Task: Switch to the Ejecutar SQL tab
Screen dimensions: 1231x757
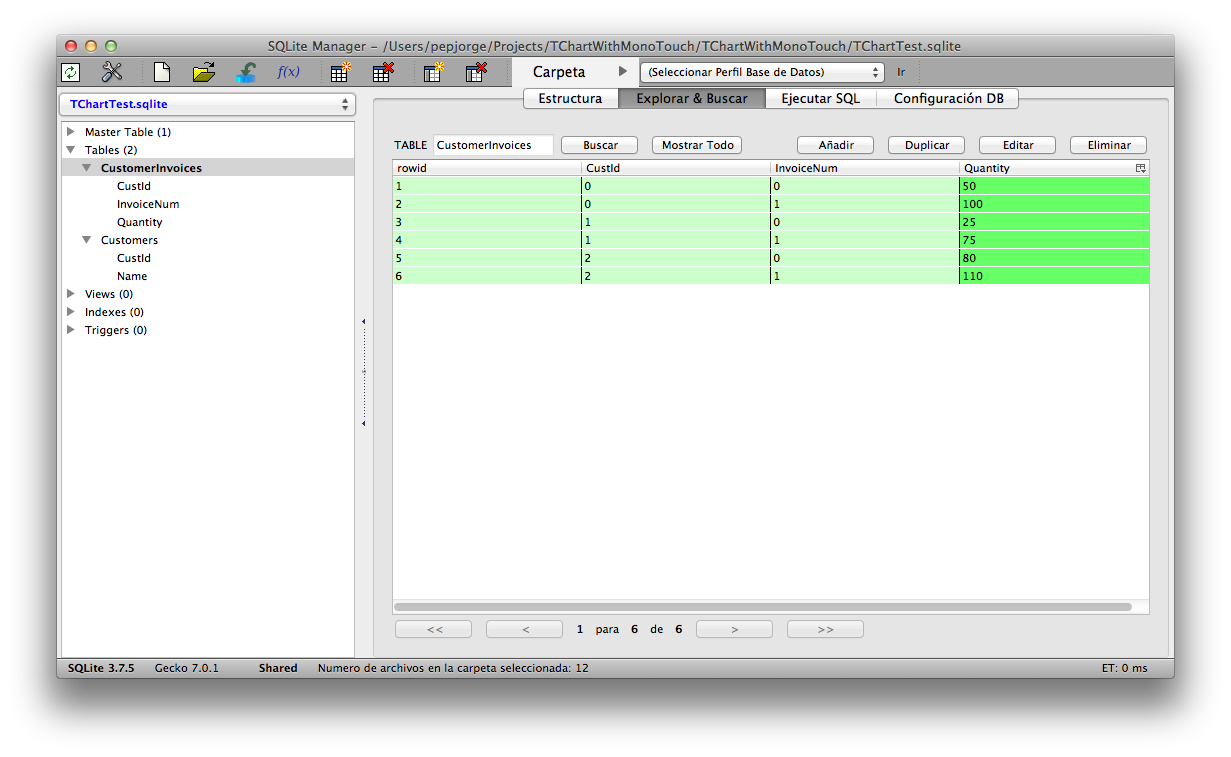Action: [x=820, y=98]
